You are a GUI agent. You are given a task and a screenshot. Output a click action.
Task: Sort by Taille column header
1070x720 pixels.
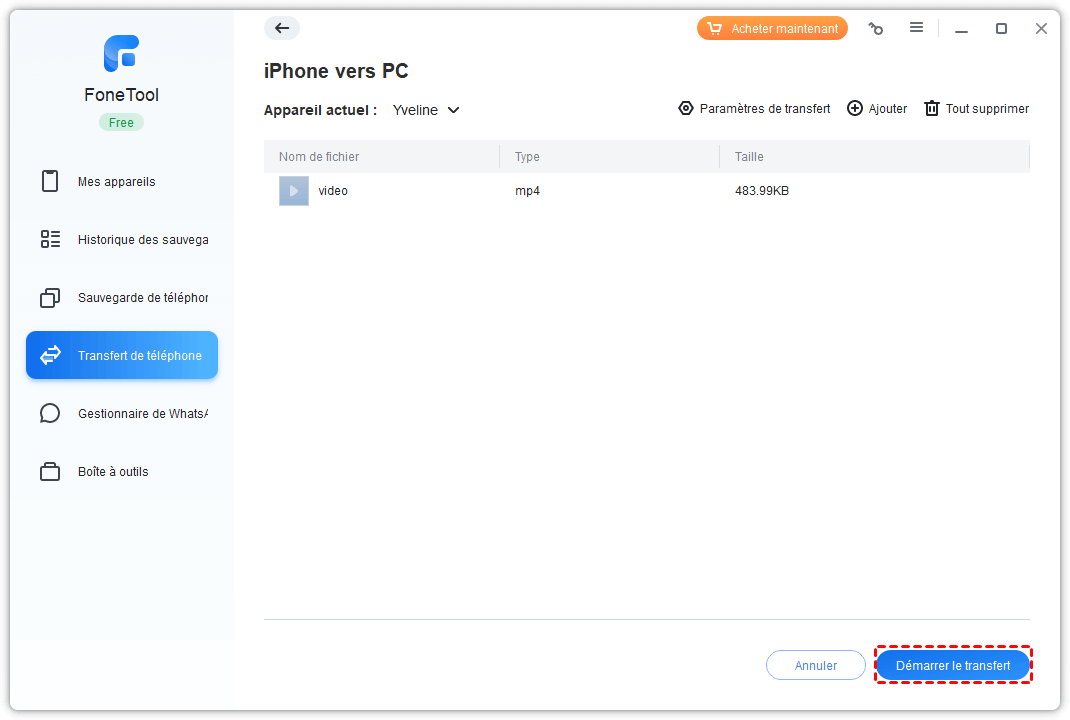coord(749,157)
